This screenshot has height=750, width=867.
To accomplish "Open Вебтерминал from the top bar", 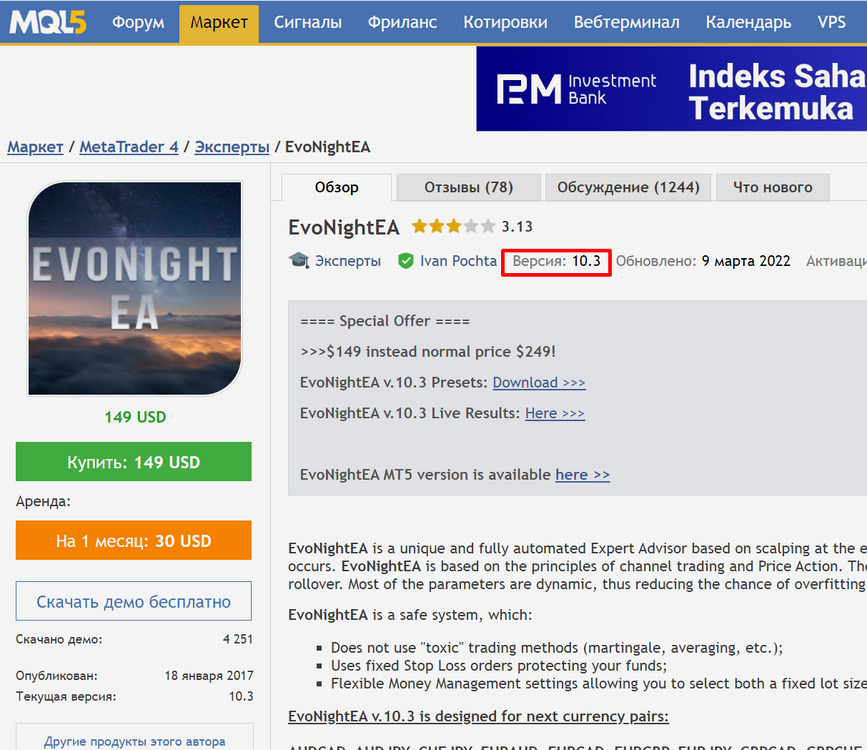I will point(626,22).
